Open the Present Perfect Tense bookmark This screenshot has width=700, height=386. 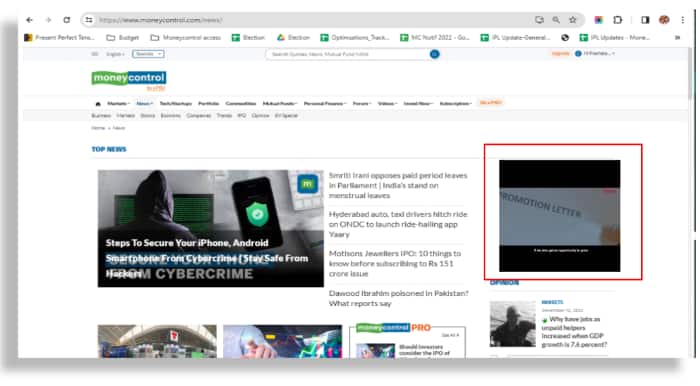[60, 37]
